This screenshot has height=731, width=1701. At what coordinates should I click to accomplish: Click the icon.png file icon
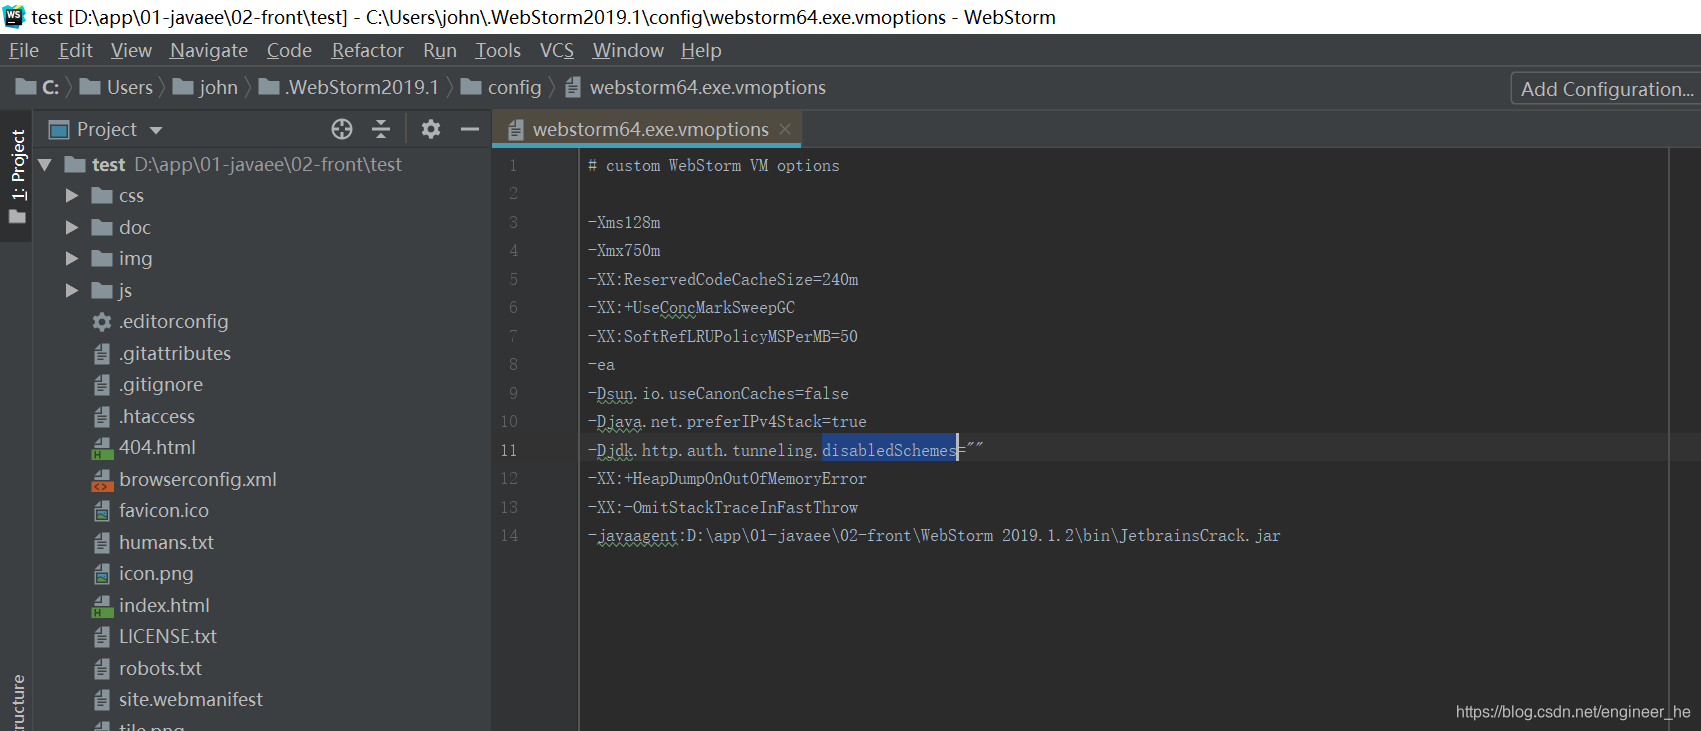(x=102, y=574)
